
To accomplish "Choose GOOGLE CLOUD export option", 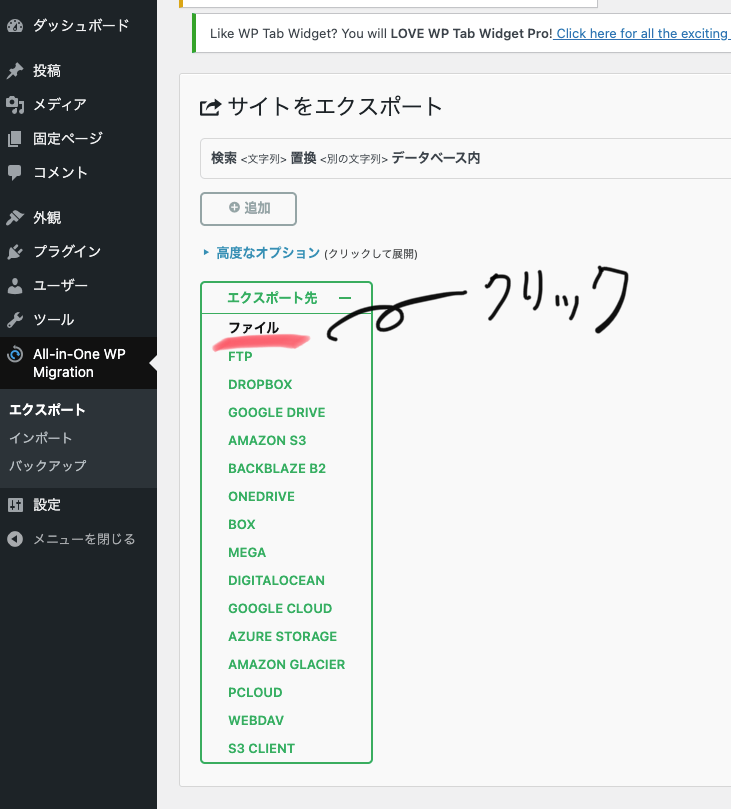I will click(280, 608).
